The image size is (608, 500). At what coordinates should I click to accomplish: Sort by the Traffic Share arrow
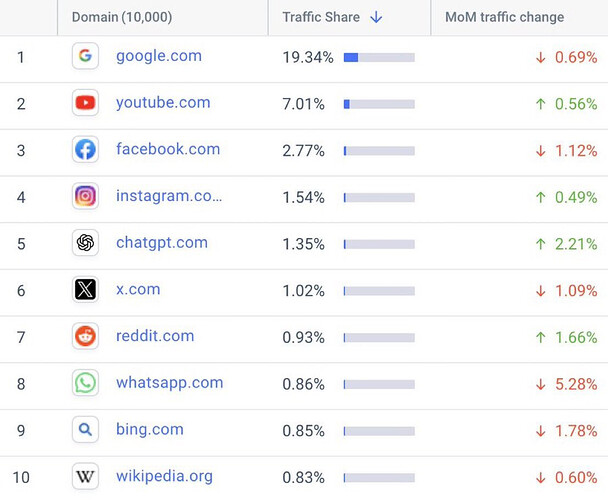(376, 17)
